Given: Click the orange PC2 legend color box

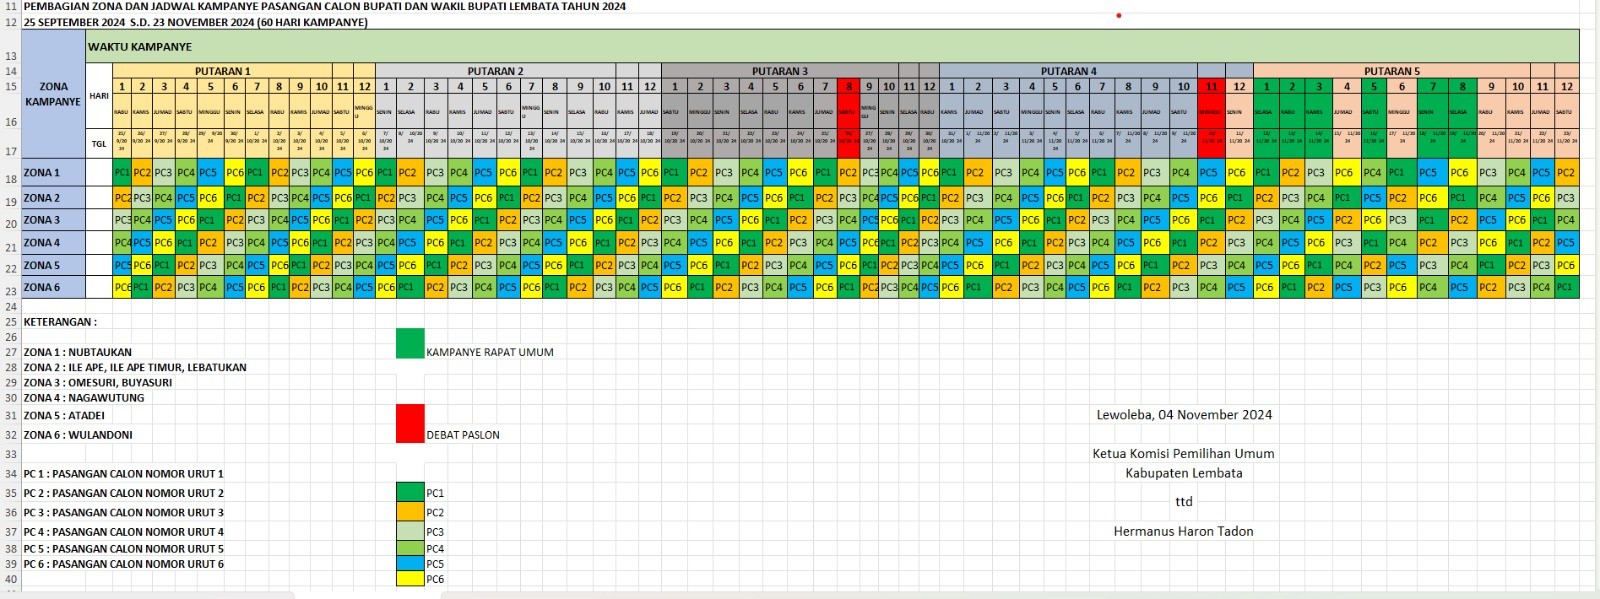Looking at the screenshot, I should (x=410, y=511).
